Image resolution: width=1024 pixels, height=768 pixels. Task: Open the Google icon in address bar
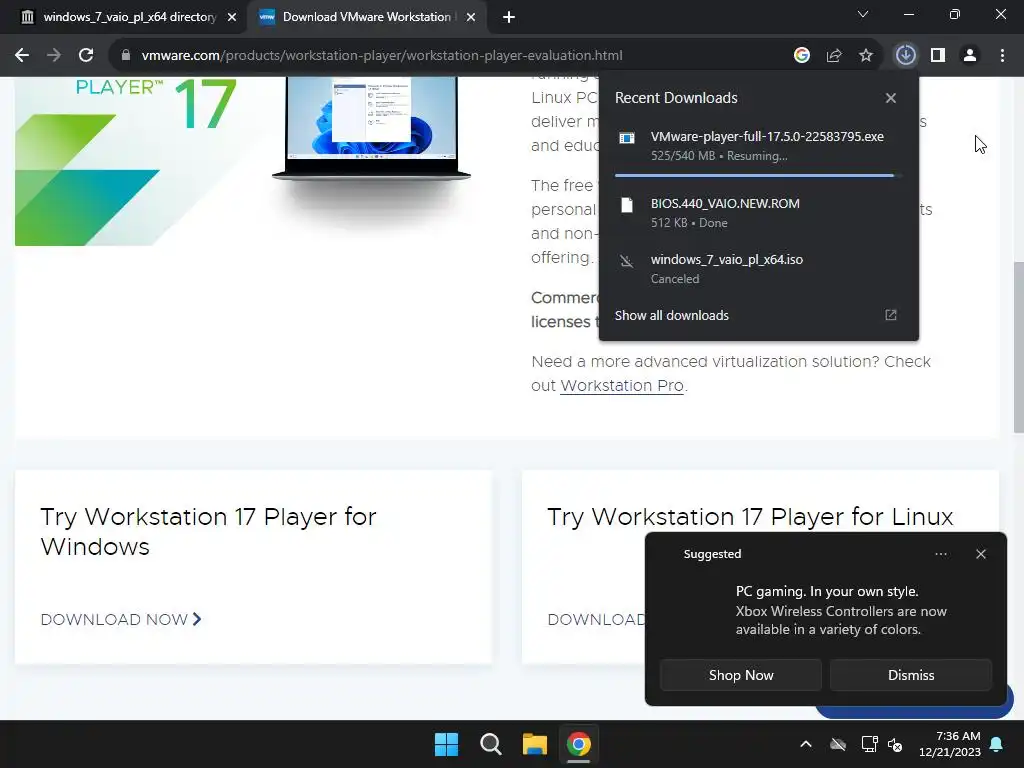802,56
